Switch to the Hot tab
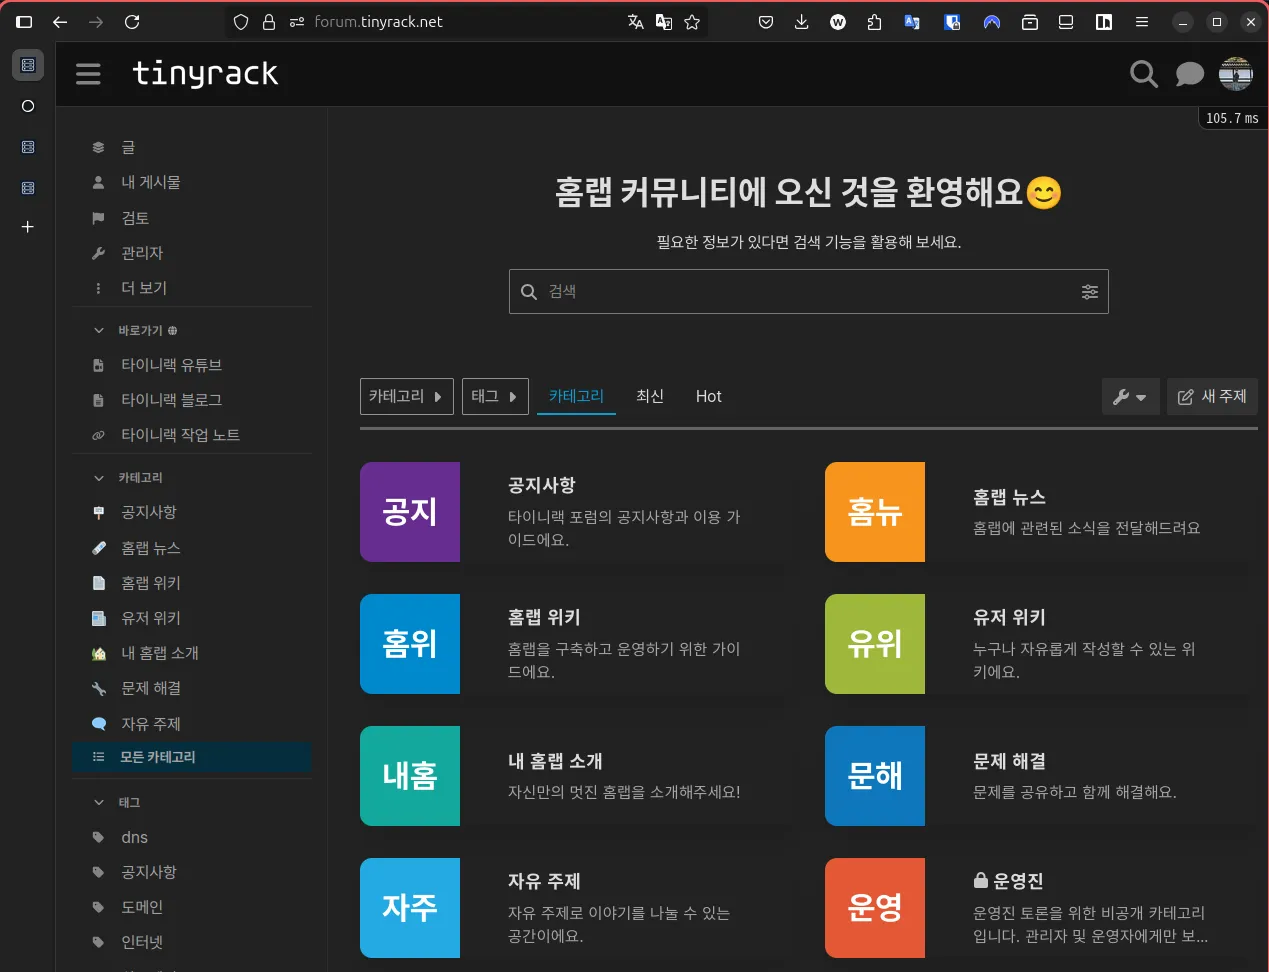This screenshot has height=972, width=1269. click(x=709, y=397)
